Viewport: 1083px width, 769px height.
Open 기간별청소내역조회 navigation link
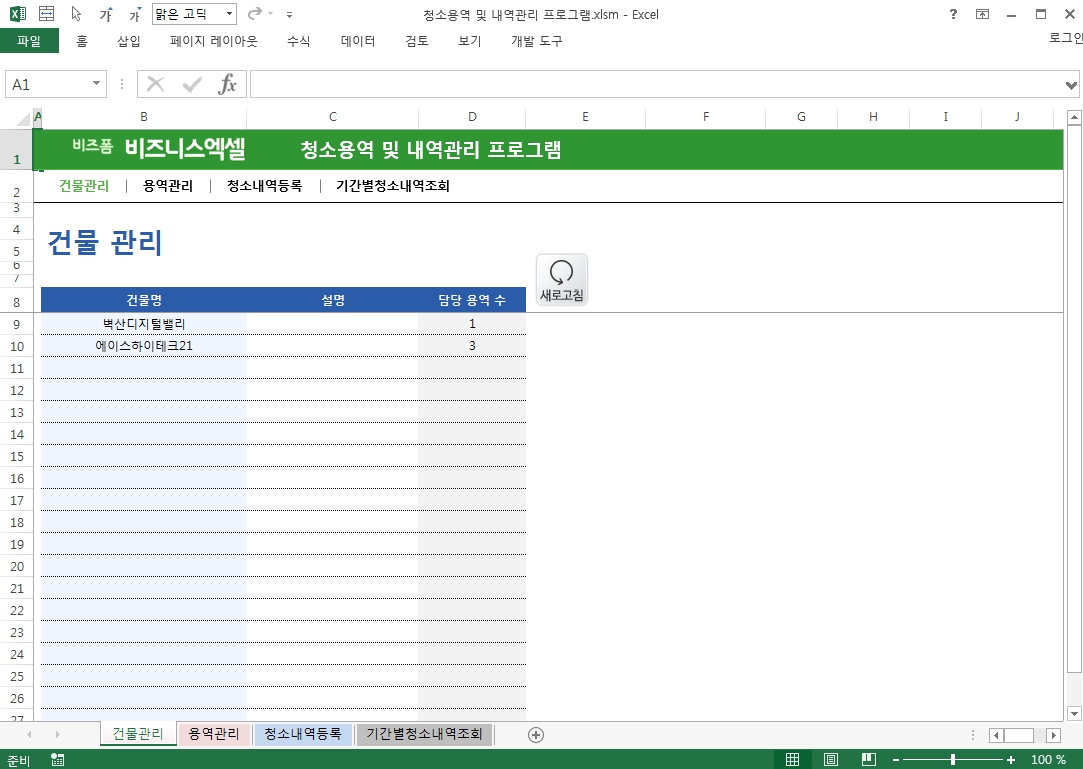point(392,185)
